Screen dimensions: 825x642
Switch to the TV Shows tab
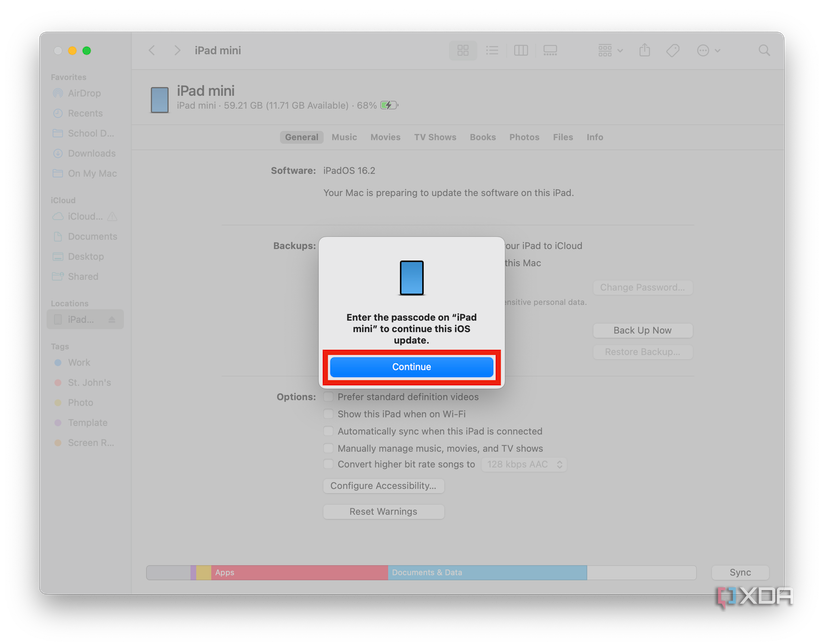[x=435, y=137]
